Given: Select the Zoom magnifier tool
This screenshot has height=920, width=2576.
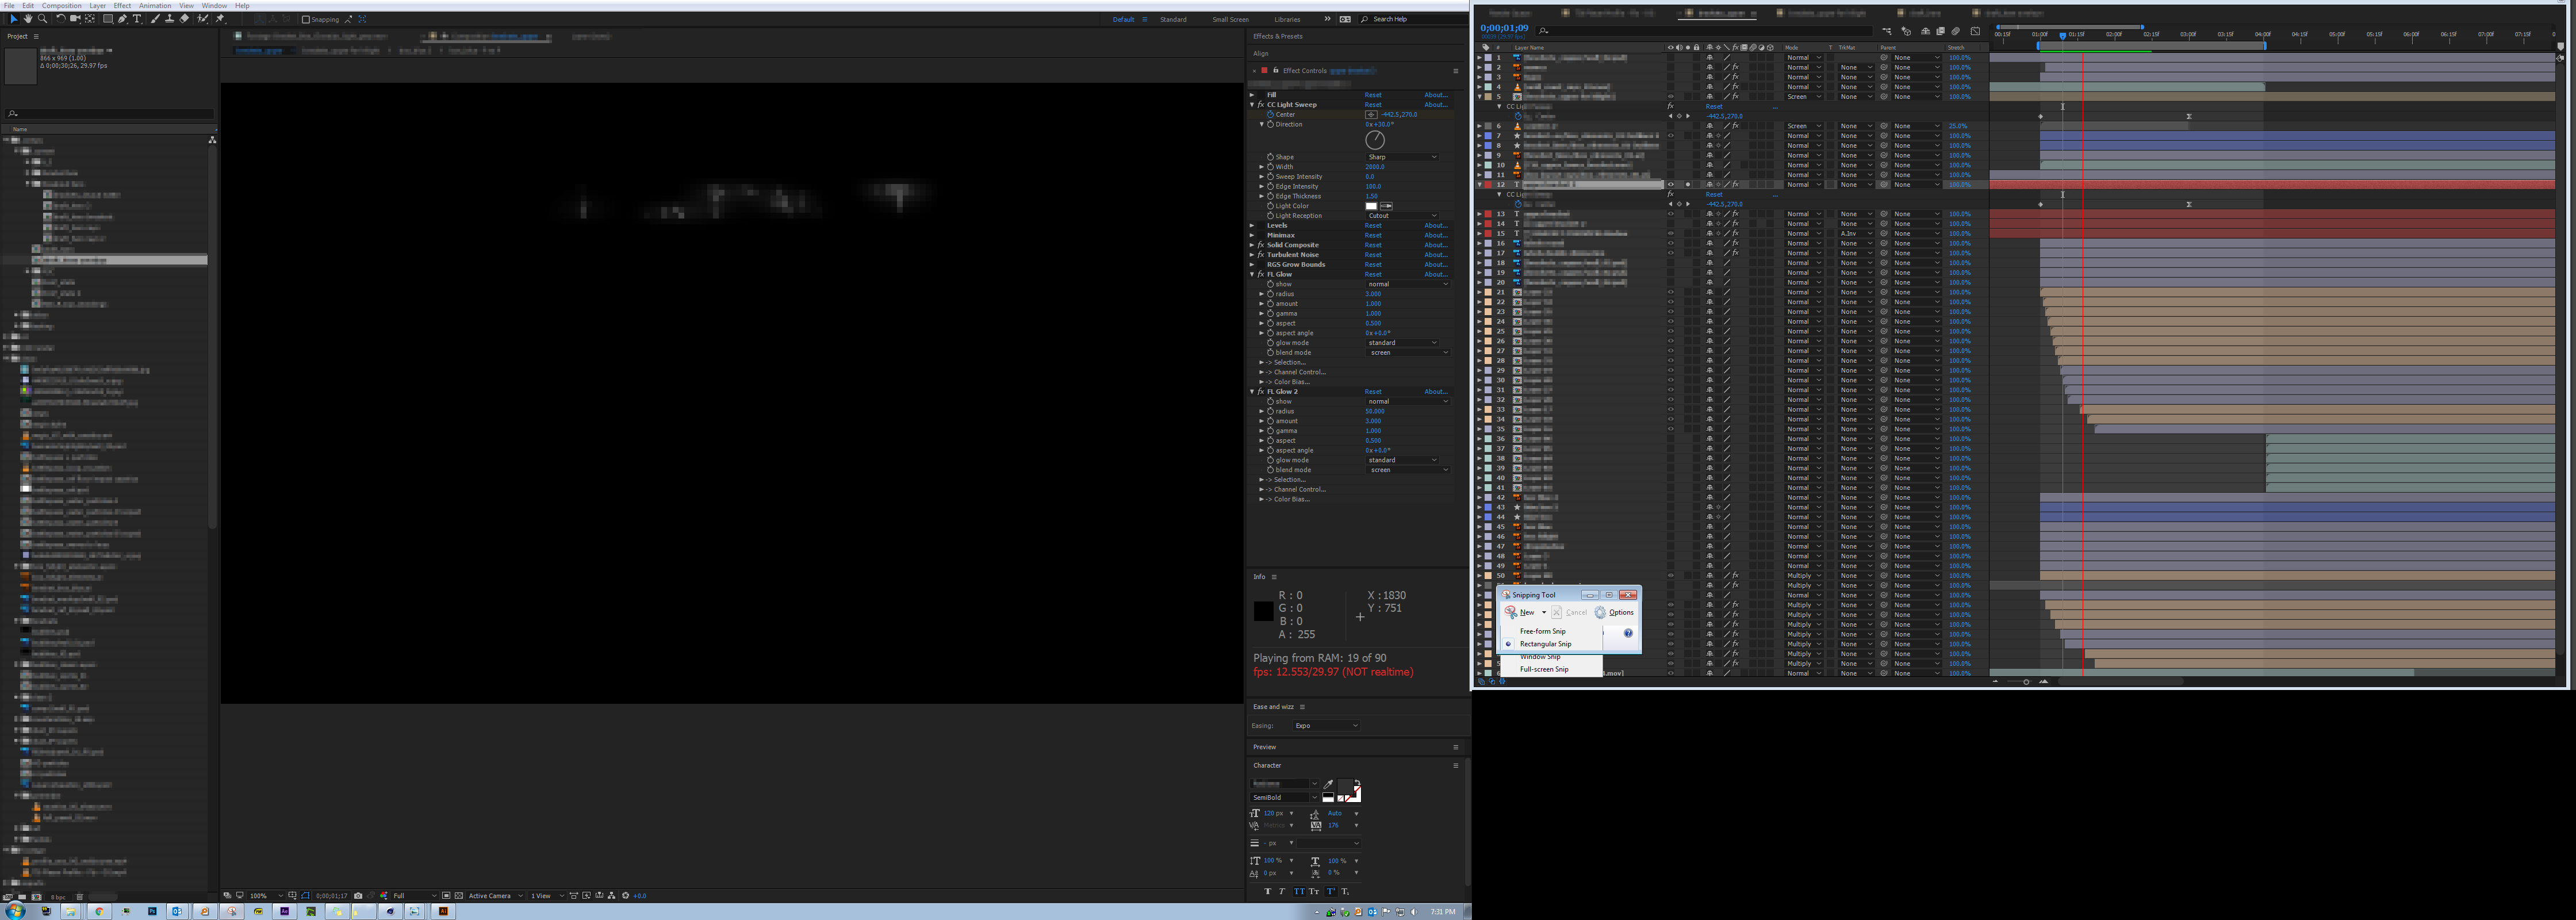Looking at the screenshot, I should coord(42,19).
